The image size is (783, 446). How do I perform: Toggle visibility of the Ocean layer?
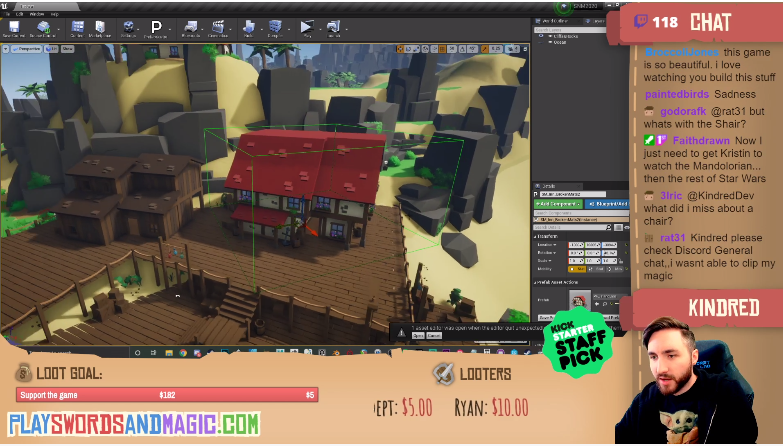pos(541,42)
